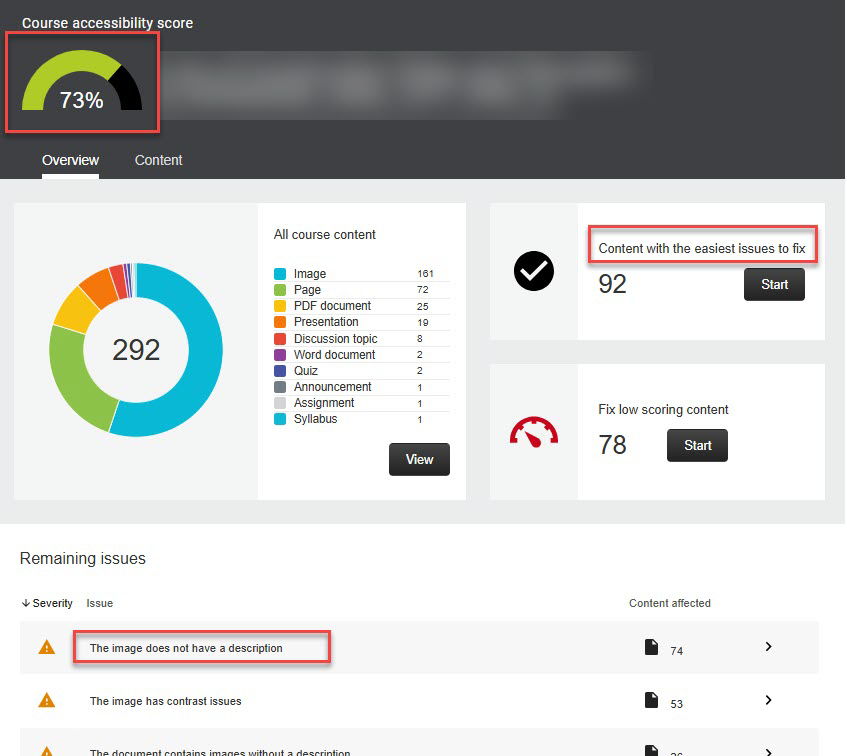Select the PDF document legend swatch
The width and height of the screenshot is (847, 756).
280,306
